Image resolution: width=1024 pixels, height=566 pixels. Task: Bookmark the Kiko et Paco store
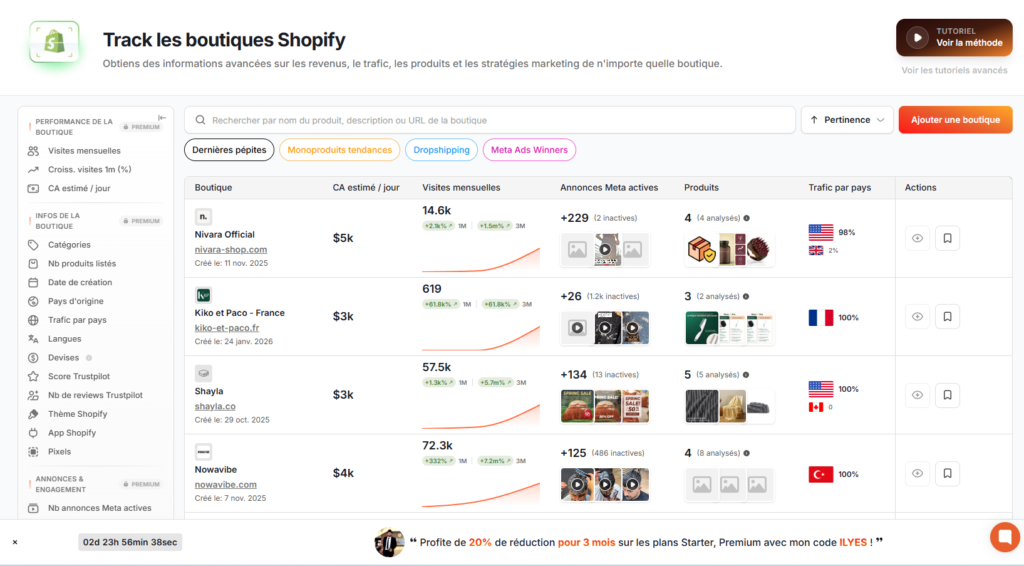[x=948, y=317]
